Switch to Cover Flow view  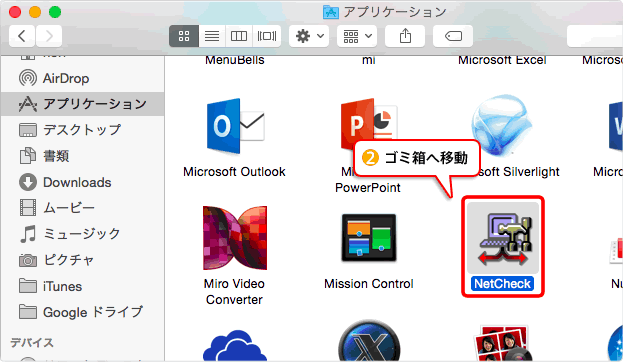pyautogui.click(x=267, y=36)
